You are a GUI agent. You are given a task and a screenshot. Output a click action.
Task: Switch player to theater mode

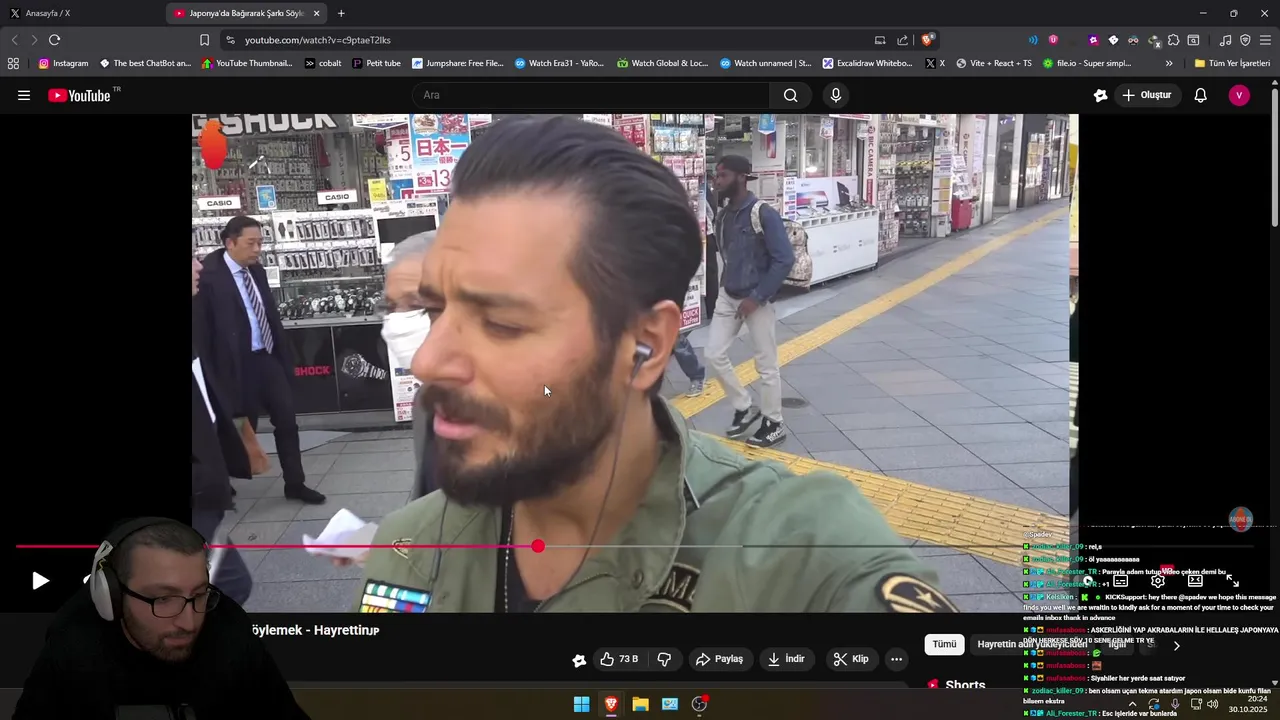click(1195, 580)
